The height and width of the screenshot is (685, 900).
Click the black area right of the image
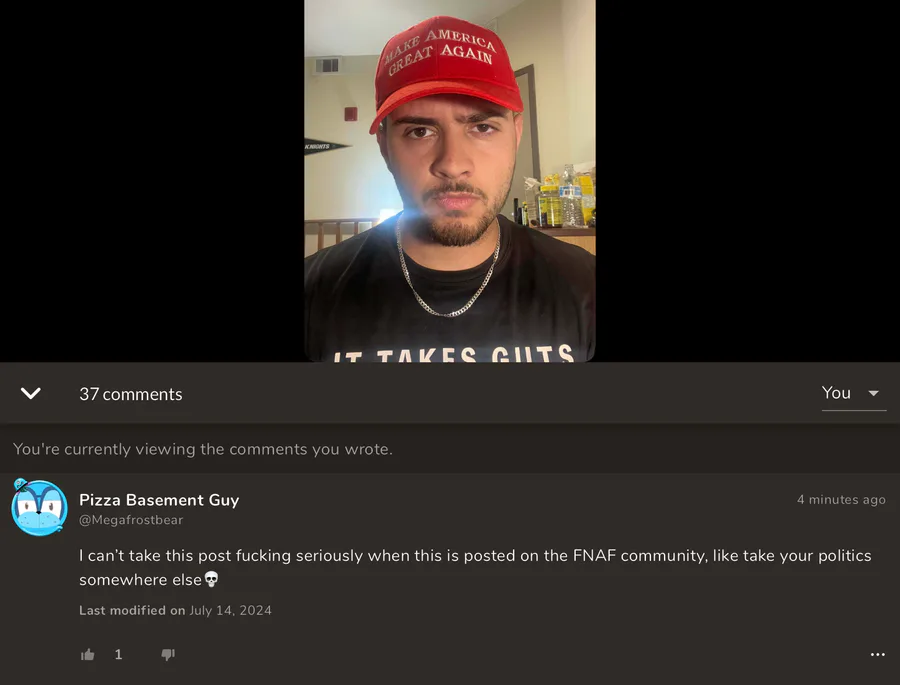[748, 181]
